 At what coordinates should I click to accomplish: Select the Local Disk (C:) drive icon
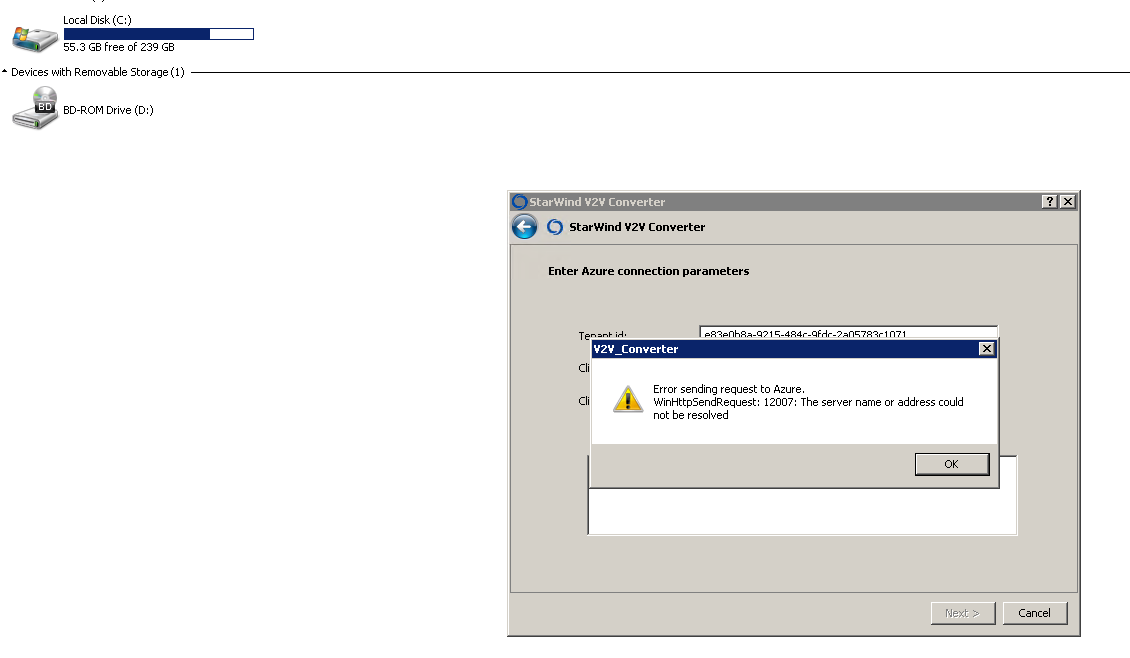(35, 39)
